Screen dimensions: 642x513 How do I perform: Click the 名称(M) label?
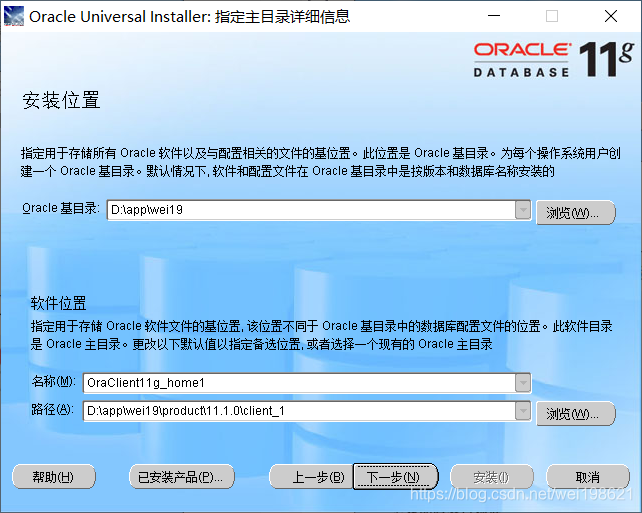pos(54,382)
